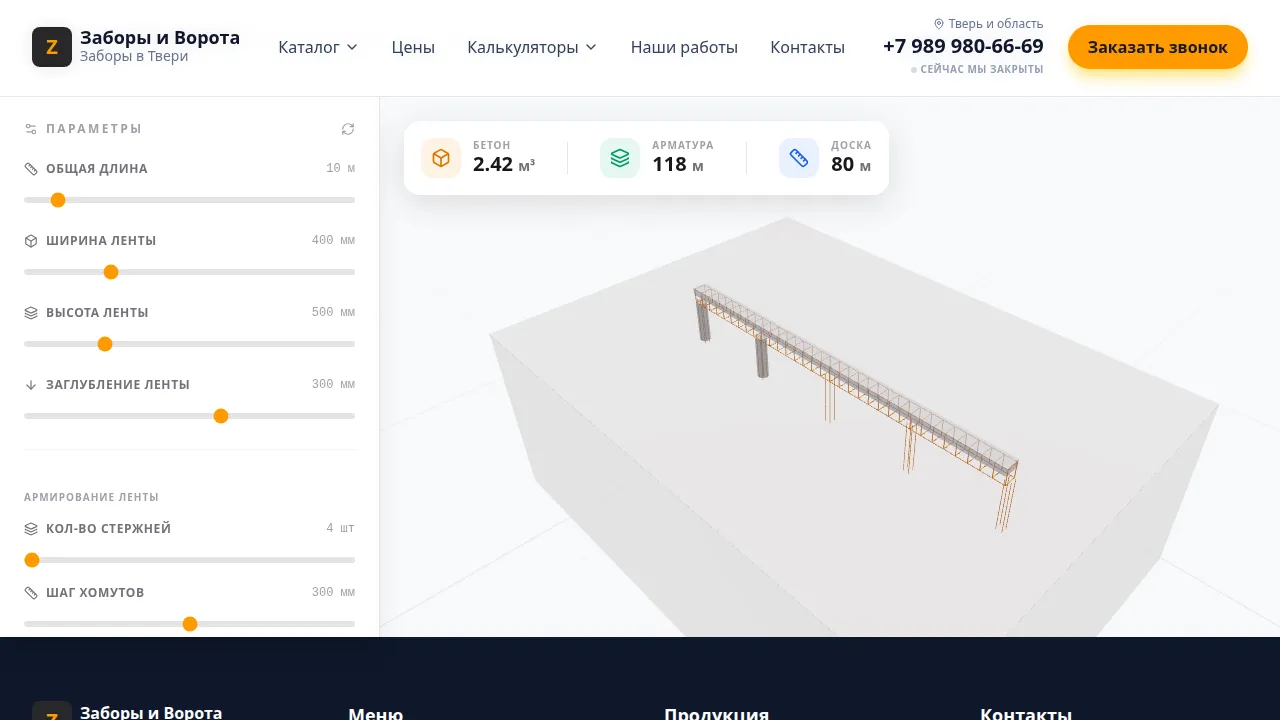Viewport: 1280px width, 720px height.
Task: Go to the Контакты page
Action: 807,47
